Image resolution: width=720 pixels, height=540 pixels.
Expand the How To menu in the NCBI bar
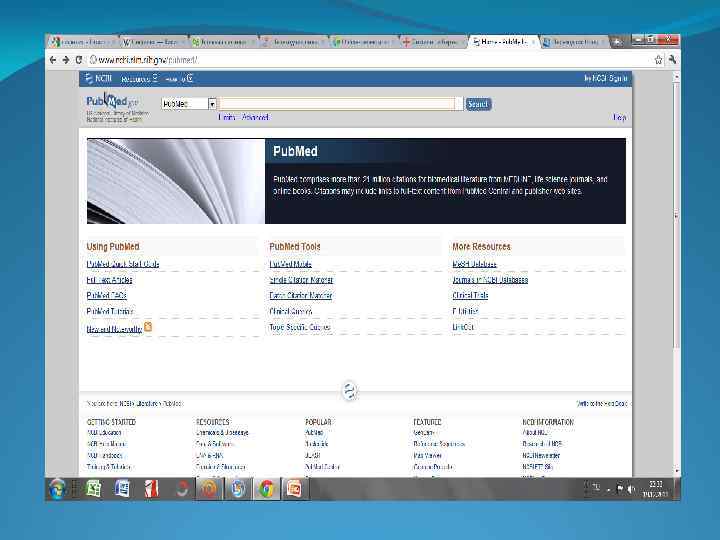click(x=179, y=79)
